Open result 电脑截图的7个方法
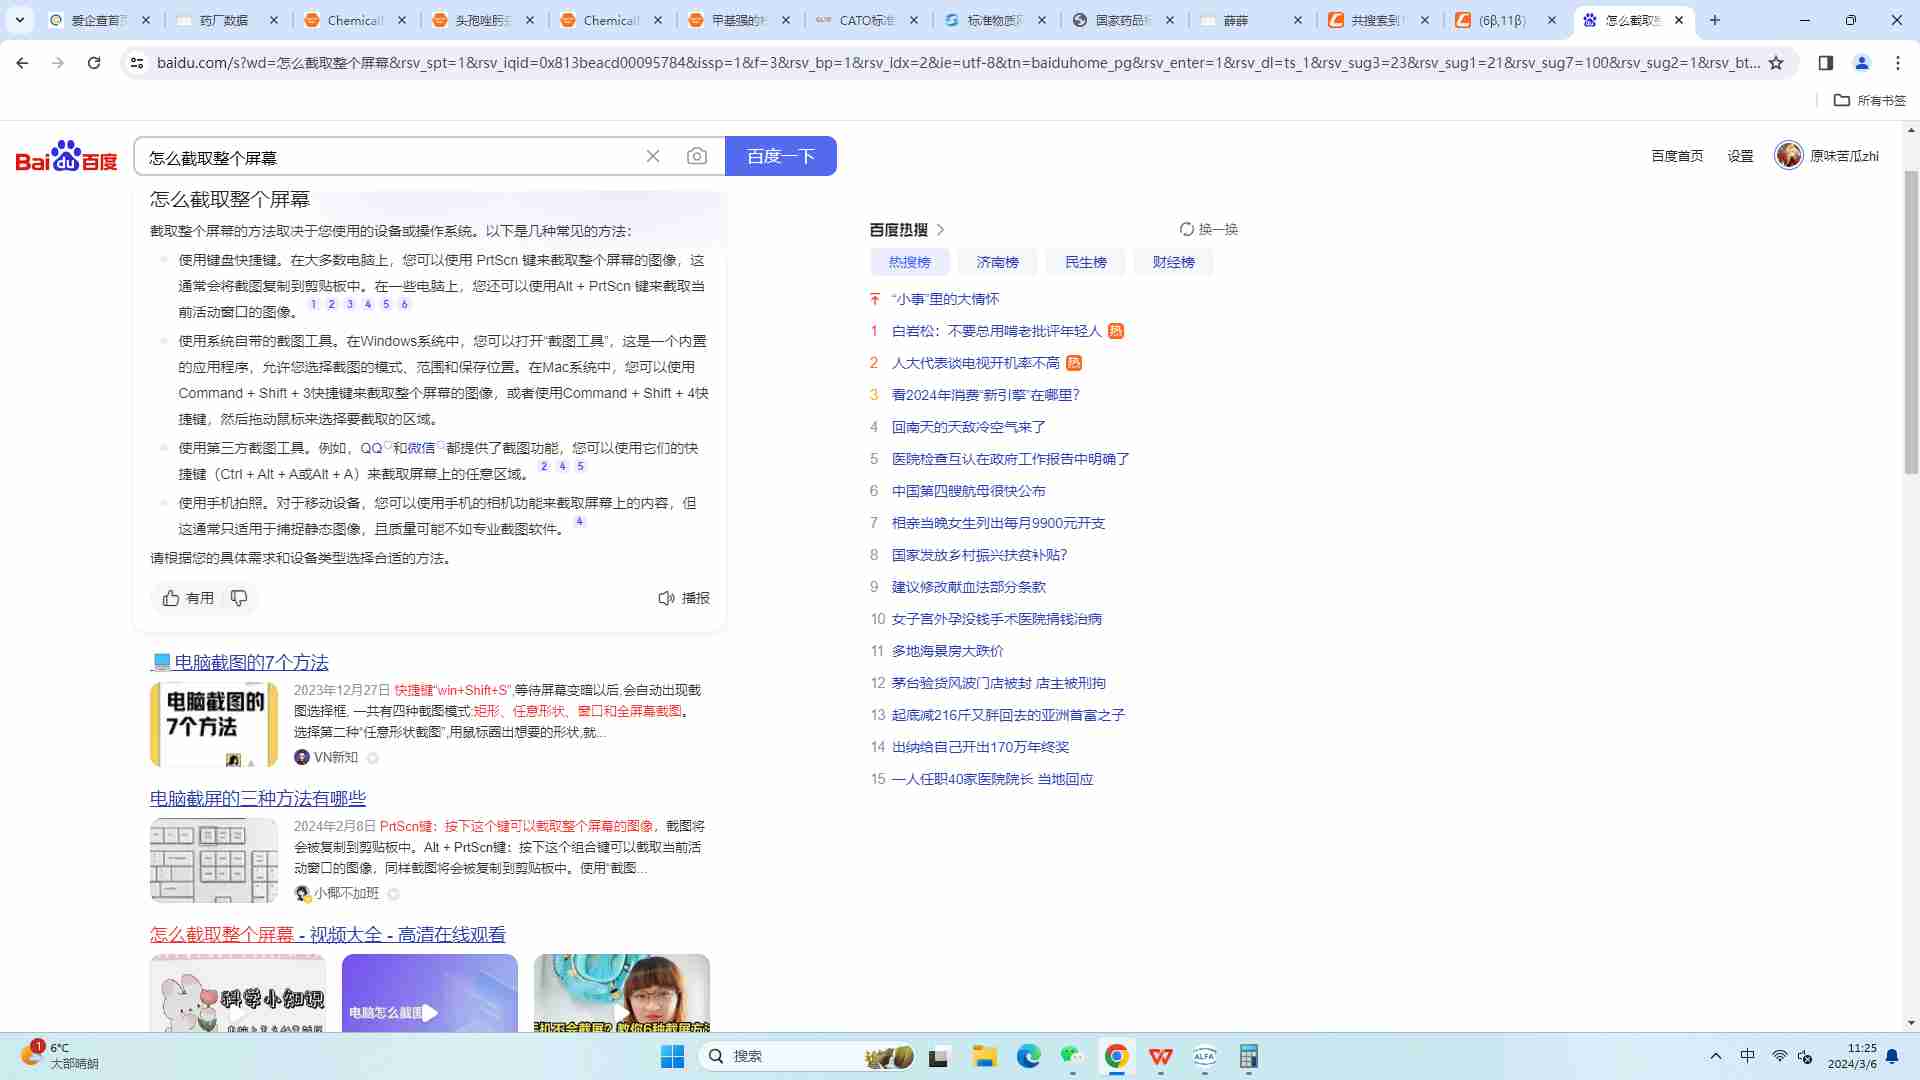 (x=239, y=662)
